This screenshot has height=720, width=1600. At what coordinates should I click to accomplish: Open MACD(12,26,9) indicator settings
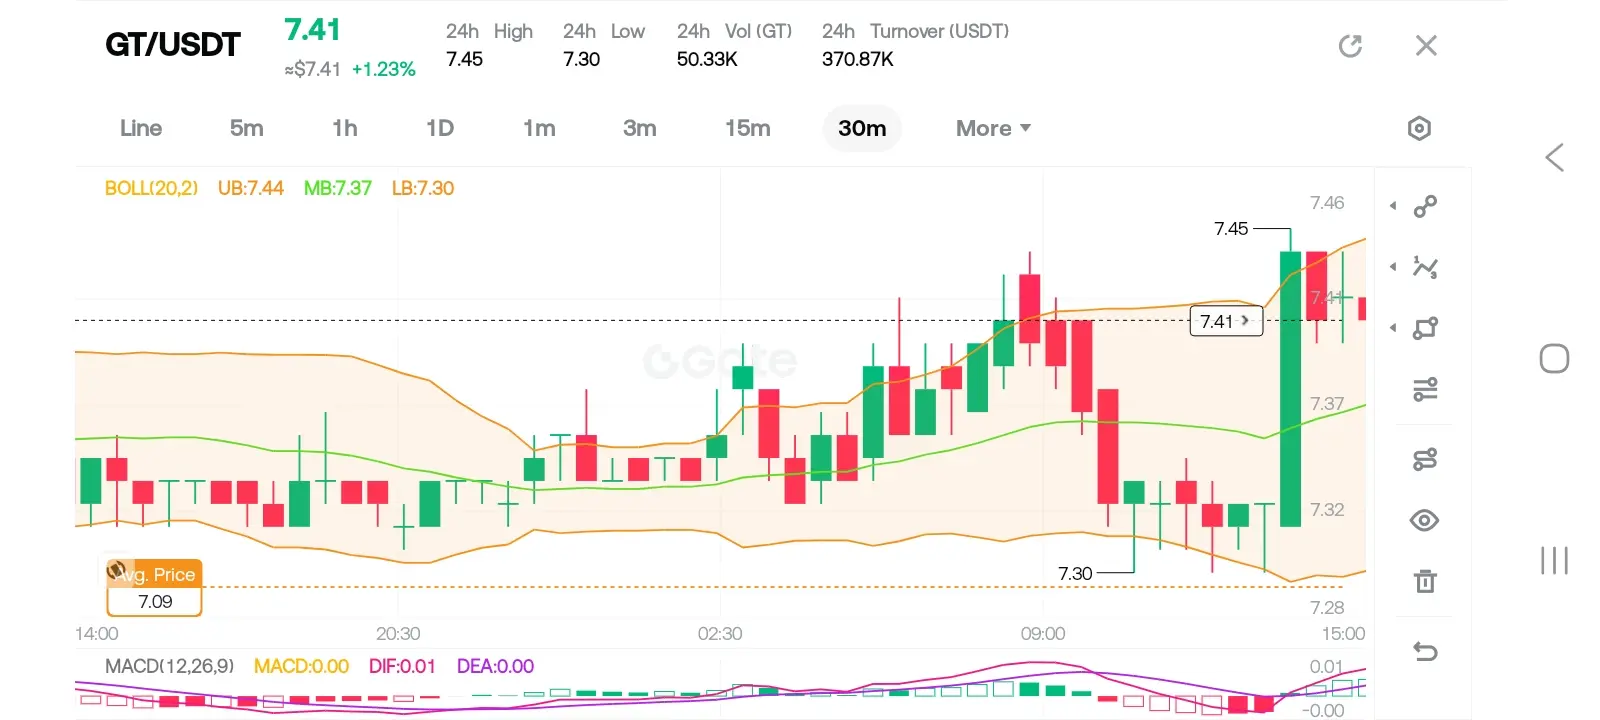point(170,666)
